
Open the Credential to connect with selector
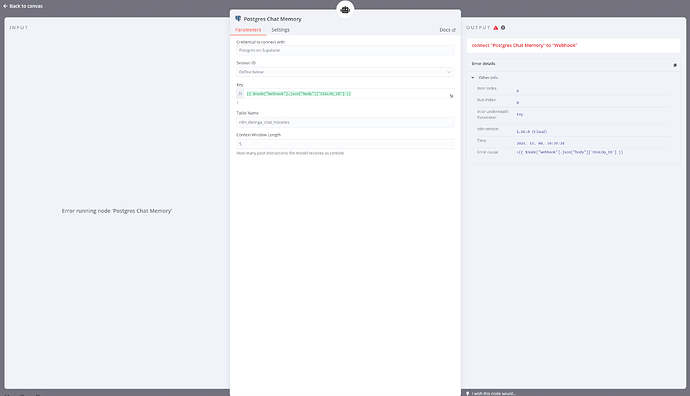345,50
